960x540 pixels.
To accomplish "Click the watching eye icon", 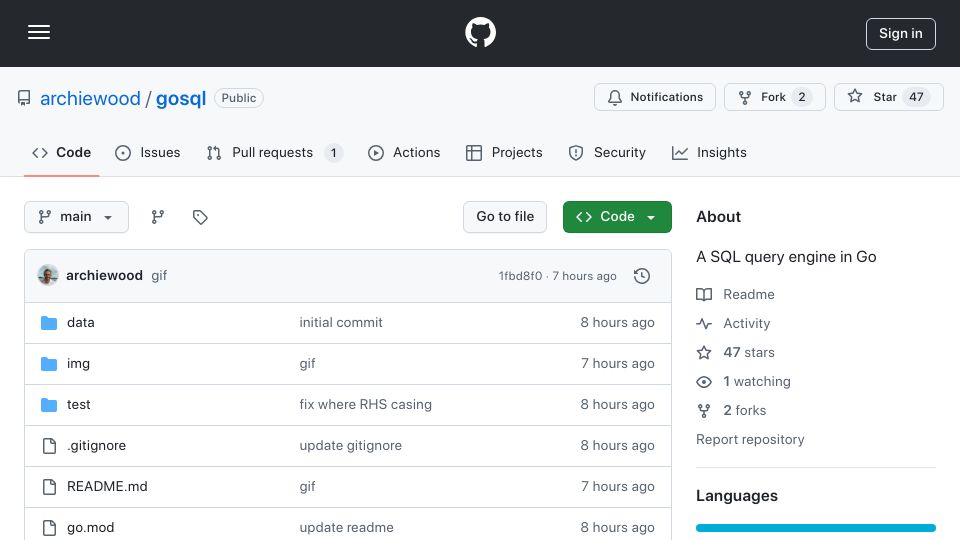I will coord(704,382).
